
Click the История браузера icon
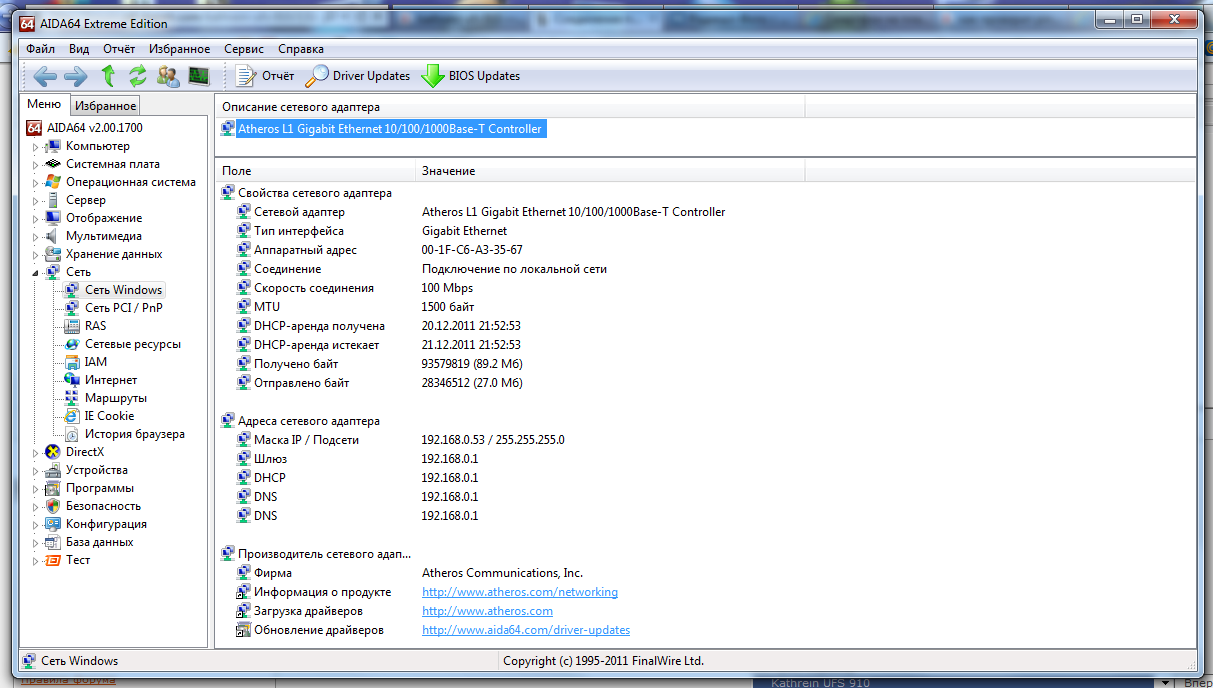coord(72,434)
